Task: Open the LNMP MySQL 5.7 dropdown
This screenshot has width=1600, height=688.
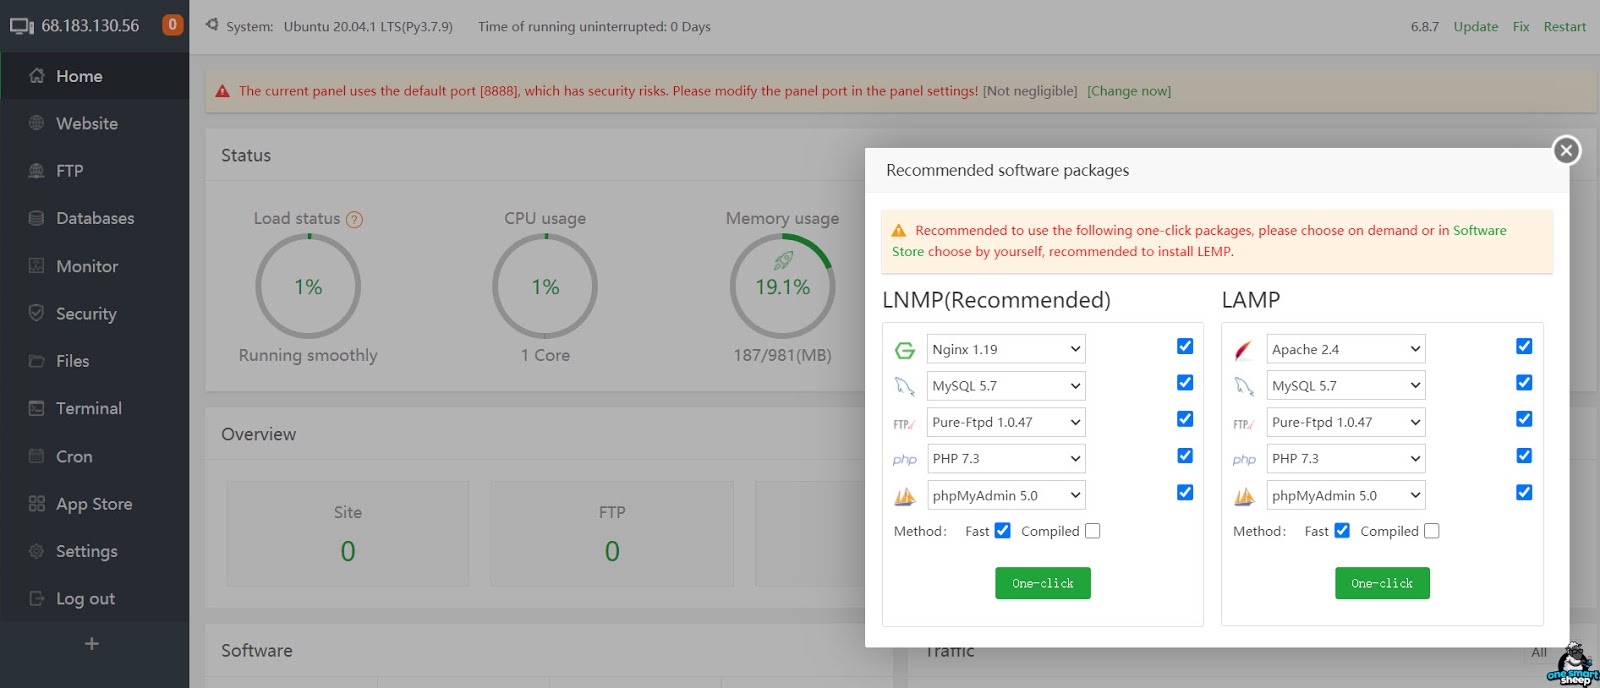Action: coord(1006,386)
